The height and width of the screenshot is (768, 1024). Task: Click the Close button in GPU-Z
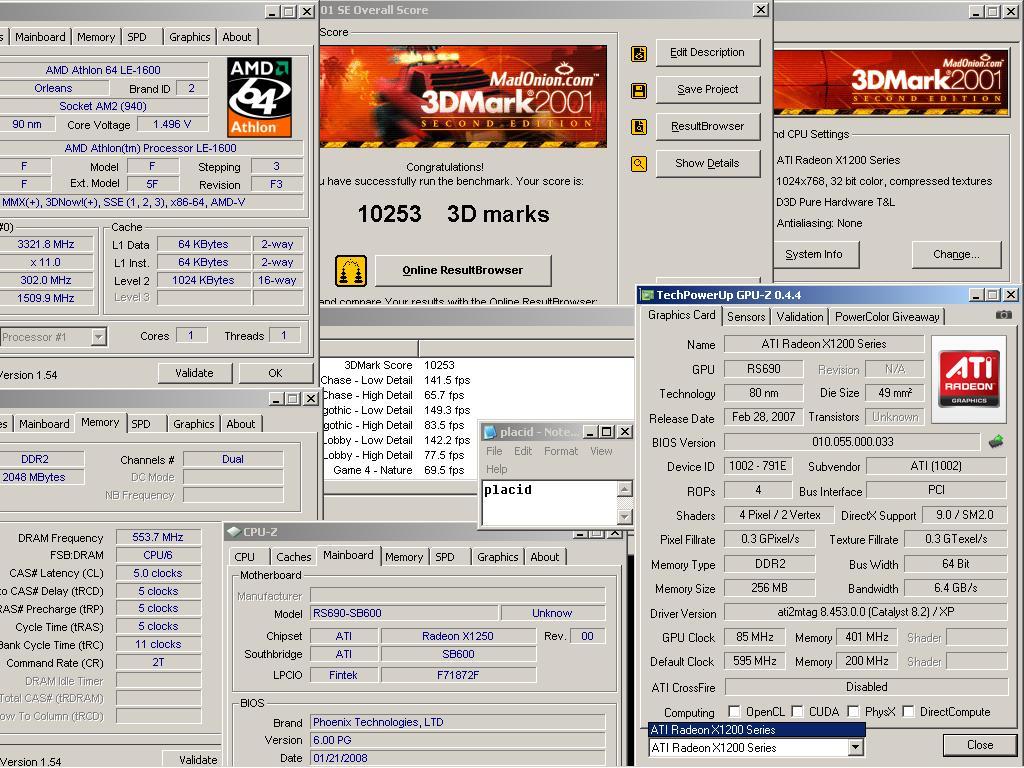(x=980, y=745)
